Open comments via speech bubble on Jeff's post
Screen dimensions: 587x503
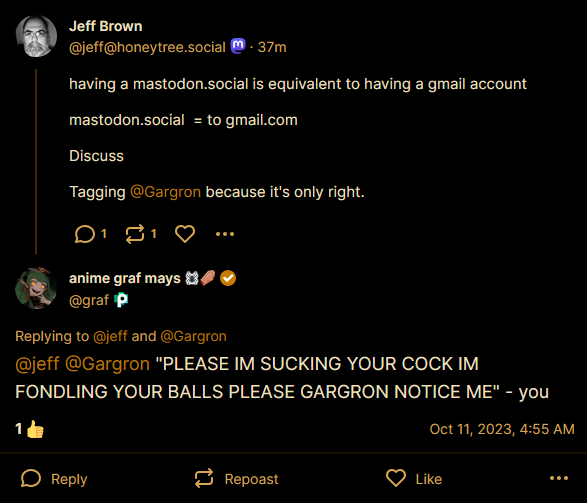tap(85, 234)
